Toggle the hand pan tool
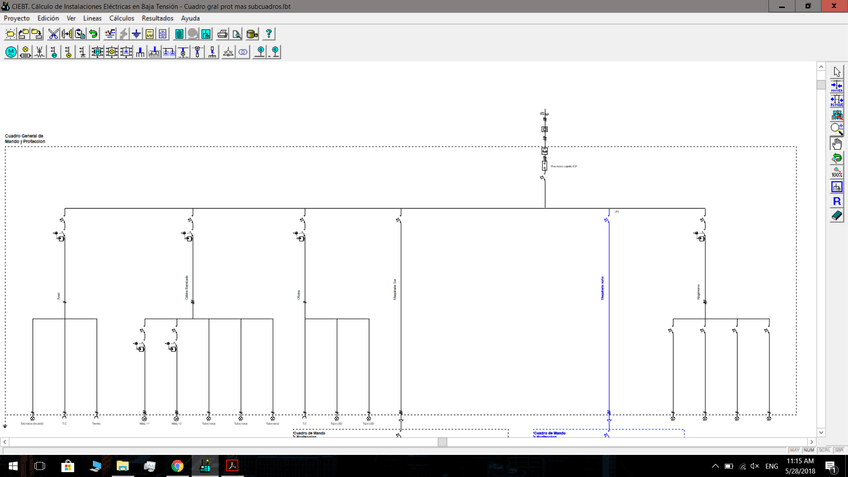 coord(837,144)
